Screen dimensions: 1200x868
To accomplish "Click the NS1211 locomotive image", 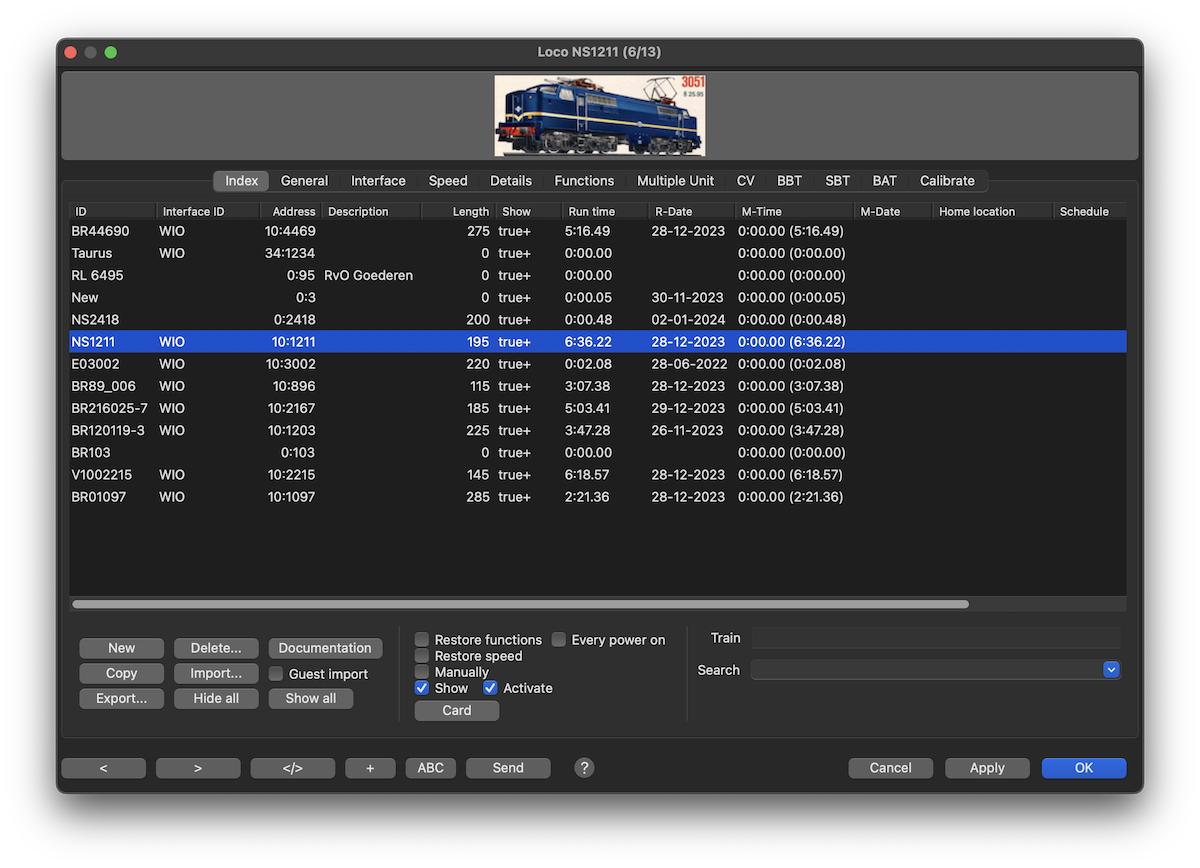I will tap(599, 115).
